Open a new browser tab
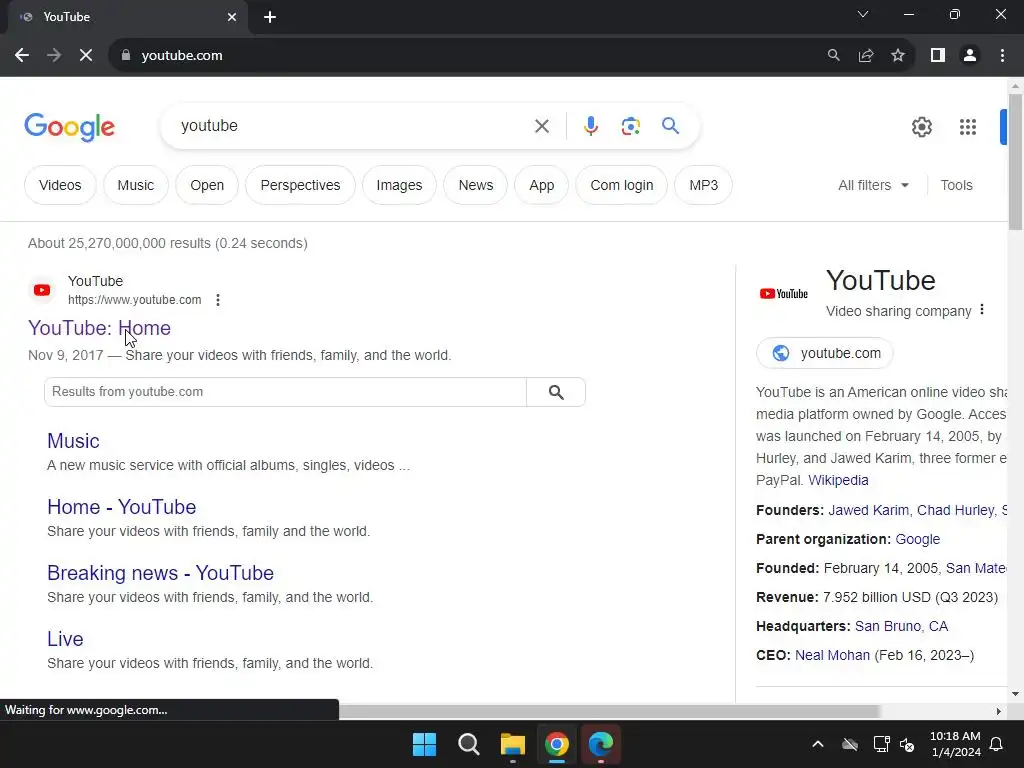 point(270,17)
